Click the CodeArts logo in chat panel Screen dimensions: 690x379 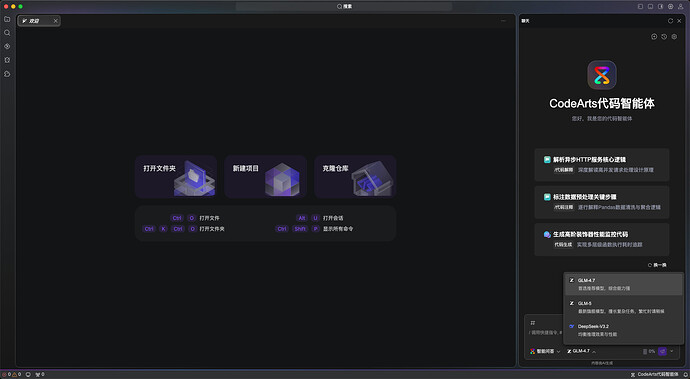pos(602,75)
